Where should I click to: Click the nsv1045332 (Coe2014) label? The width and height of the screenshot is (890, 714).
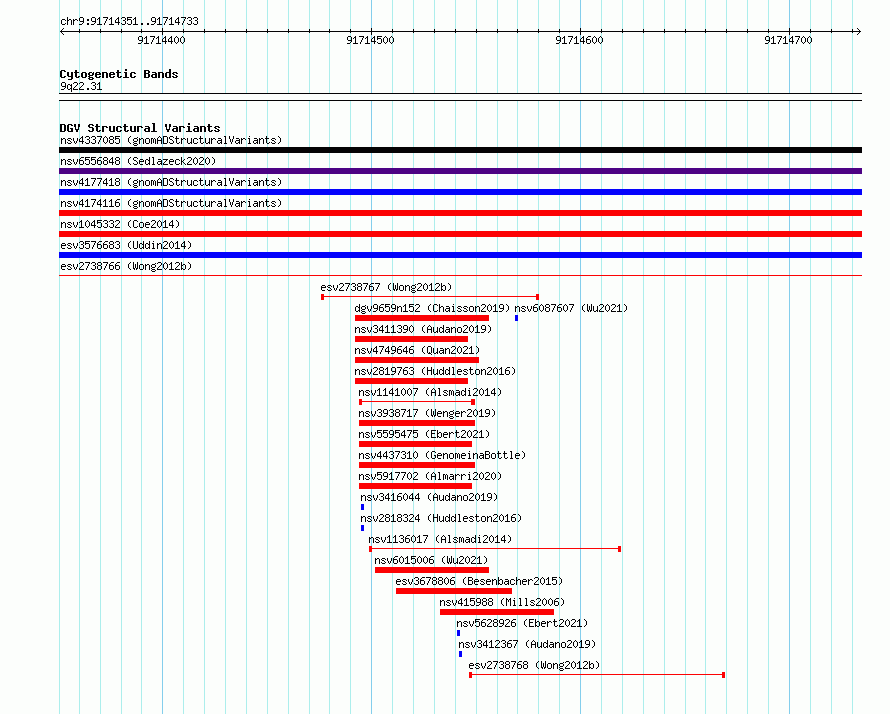120,224
